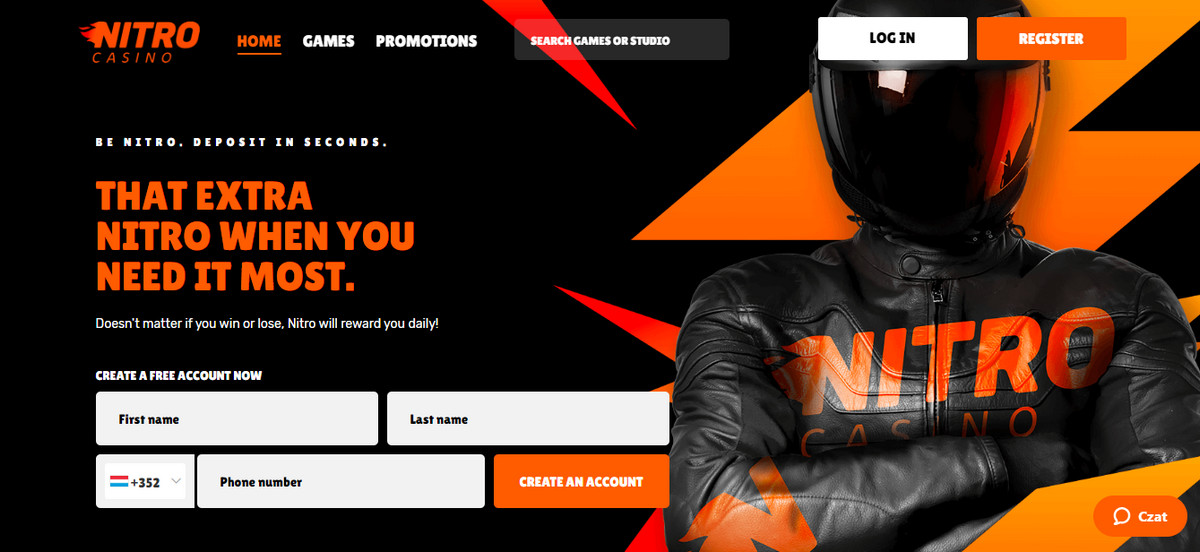Click the Be Nitro. Deposit in seconds tagline
The height and width of the screenshot is (552, 1200).
point(241,142)
